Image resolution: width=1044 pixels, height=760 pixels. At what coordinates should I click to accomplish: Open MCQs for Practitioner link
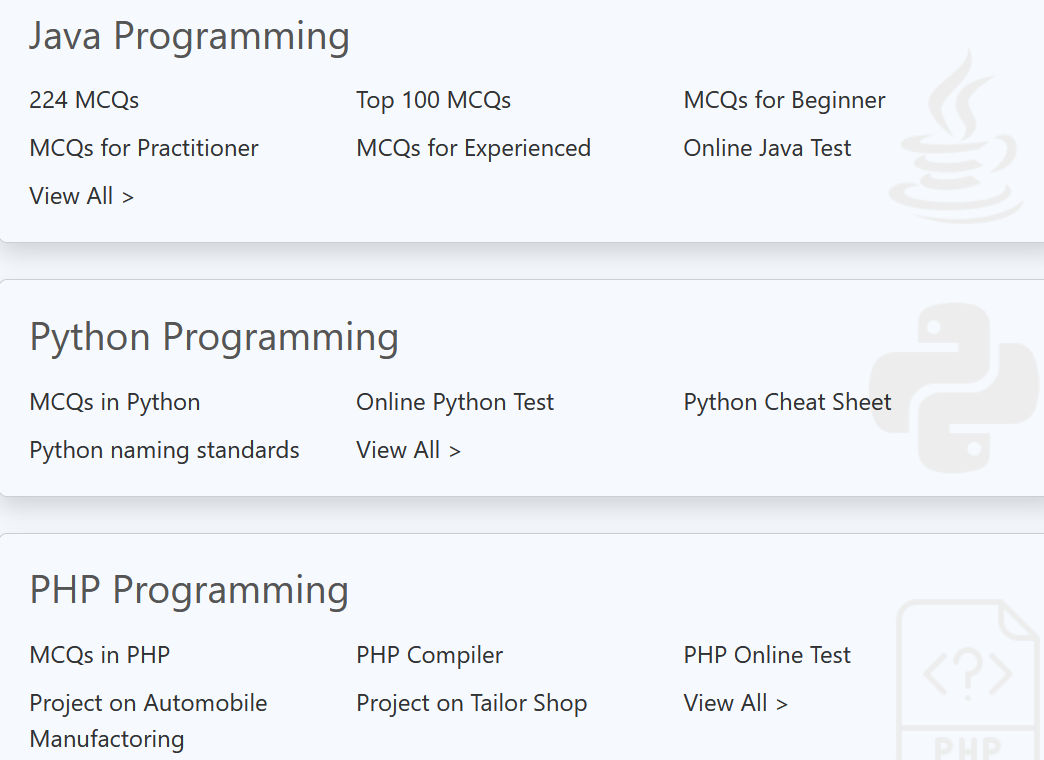144,148
